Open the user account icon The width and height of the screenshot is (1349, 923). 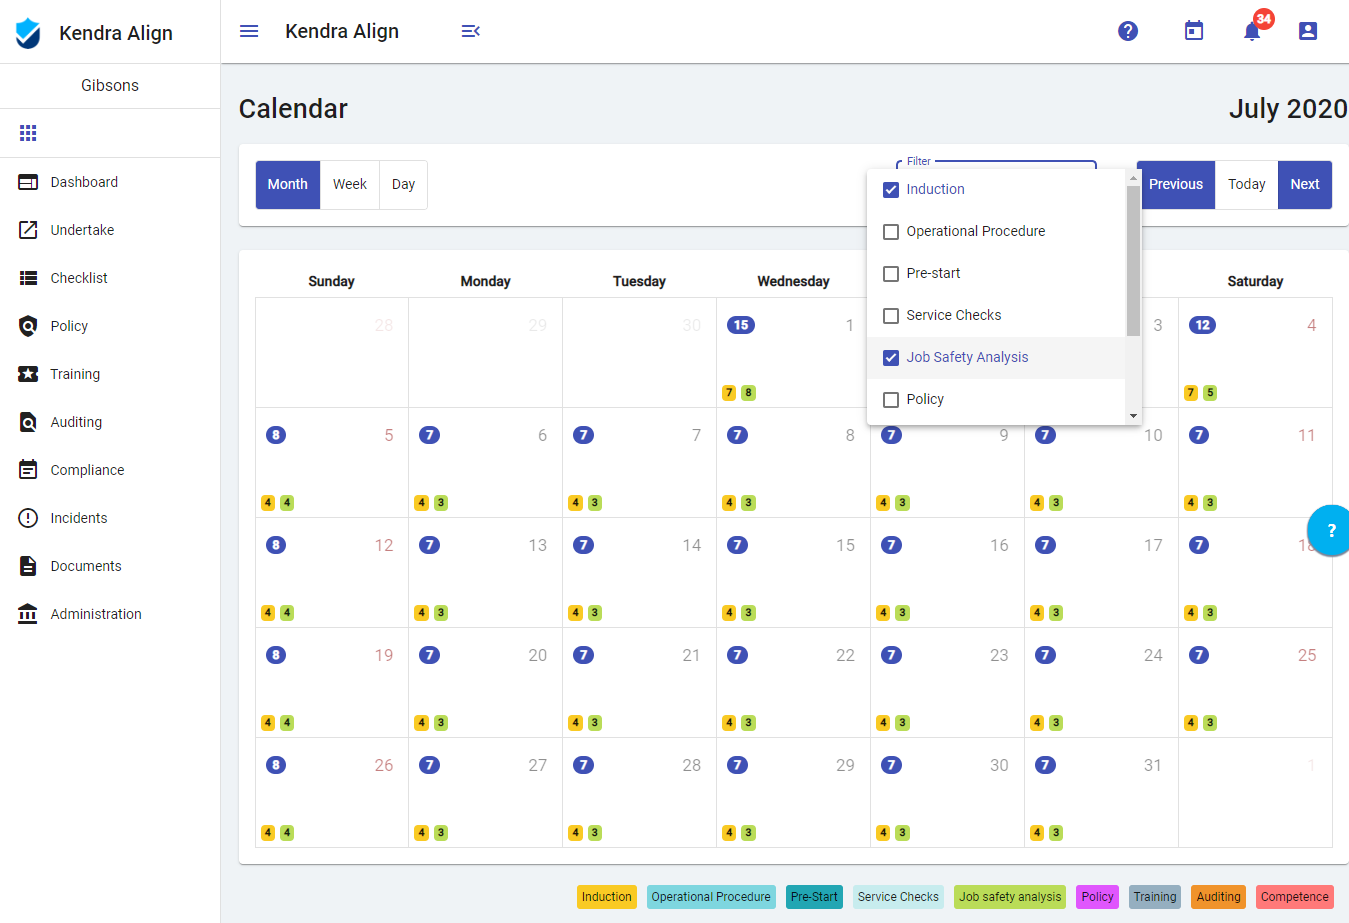(x=1308, y=31)
